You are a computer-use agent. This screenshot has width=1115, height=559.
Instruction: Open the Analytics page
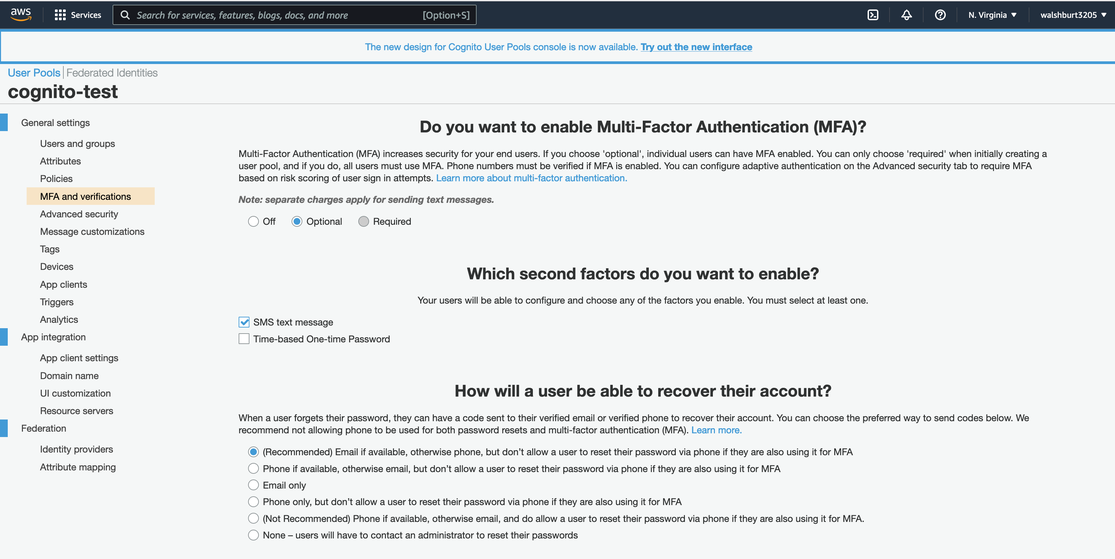point(59,320)
